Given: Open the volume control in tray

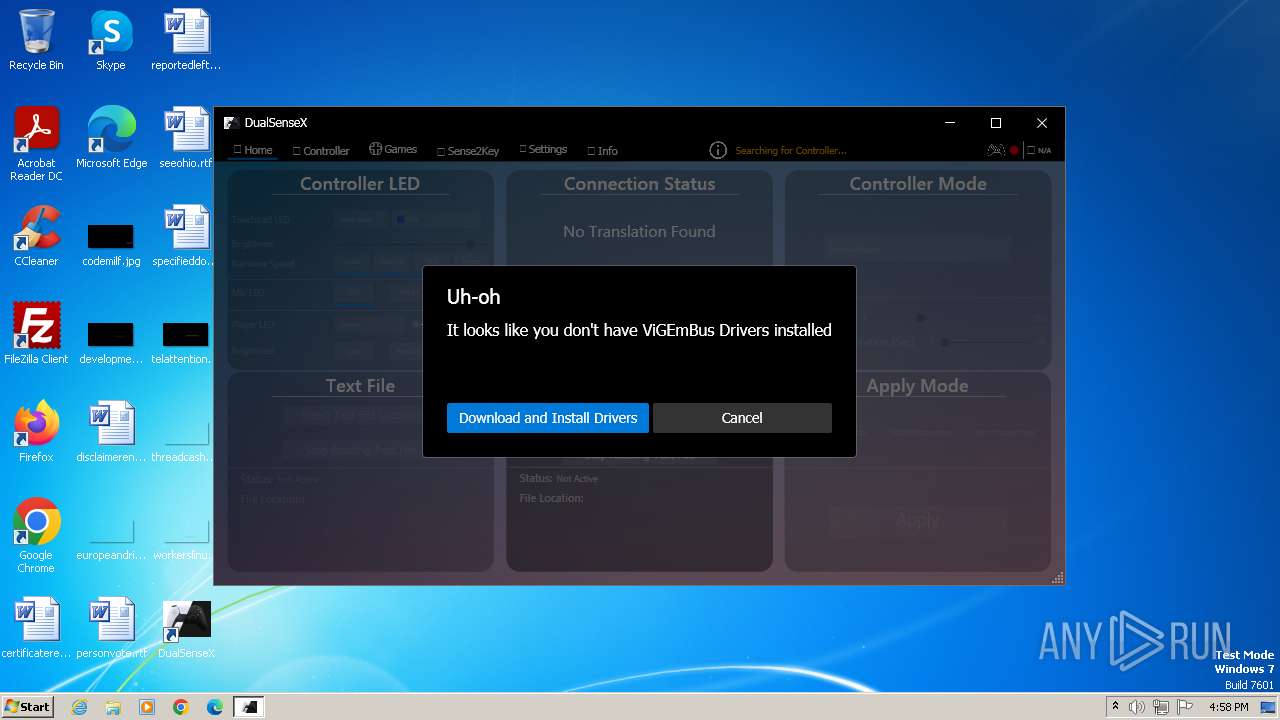Looking at the screenshot, I should click(x=1137, y=707).
